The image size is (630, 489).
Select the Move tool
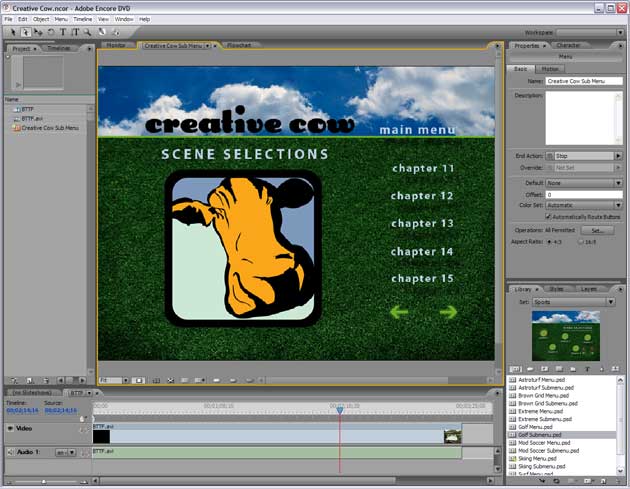38,32
